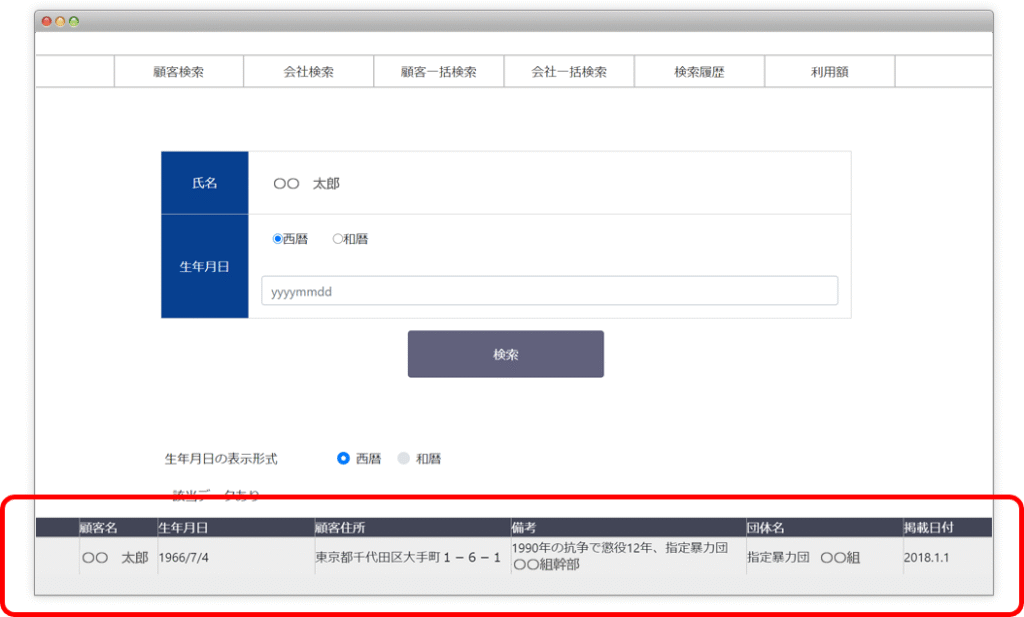
Task: Go to the 会社一括検索 tab
Action: [569, 72]
